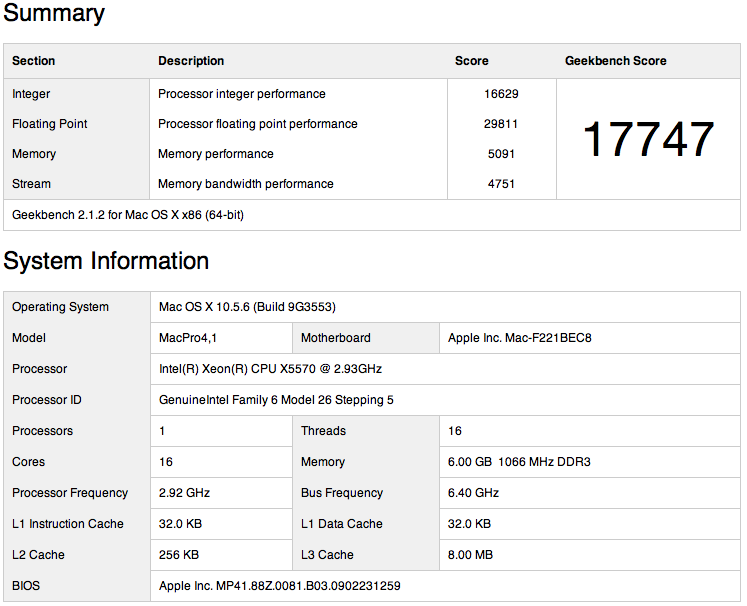
Task: Select the Stream score value 4751
Action: [501, 184]
